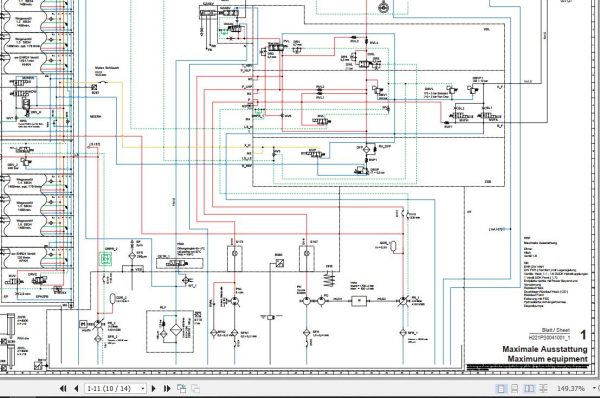The height and width of the screenshot is (398, 600).
Task: Go to the next page
Action: pyautogui.click(x=154, y=388)
